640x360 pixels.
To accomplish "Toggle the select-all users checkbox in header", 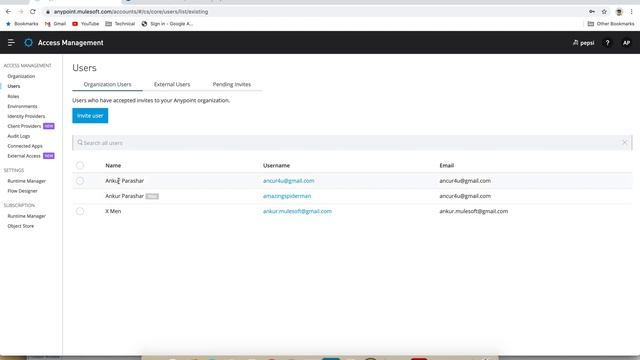I will tap(80, 165).
